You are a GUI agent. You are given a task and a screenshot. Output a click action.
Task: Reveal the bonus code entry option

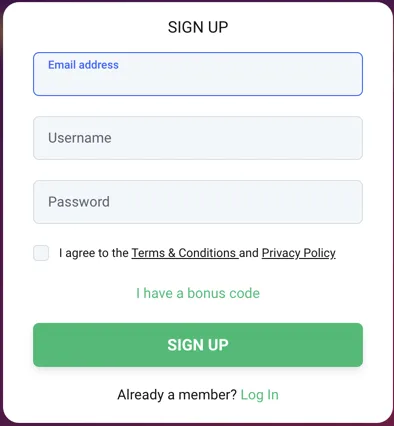pyautogui.click(x=198, y=293)
